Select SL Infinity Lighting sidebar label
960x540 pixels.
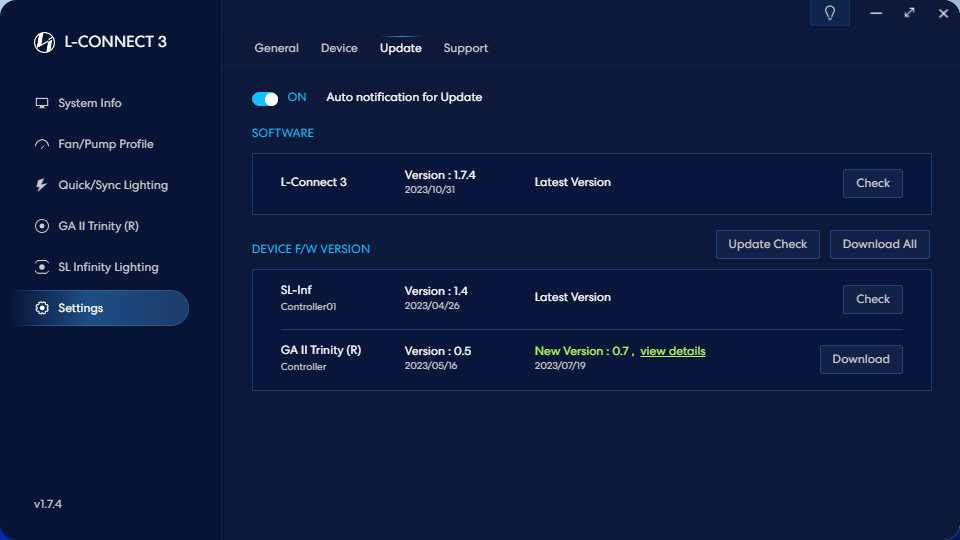tap(108, 267)
